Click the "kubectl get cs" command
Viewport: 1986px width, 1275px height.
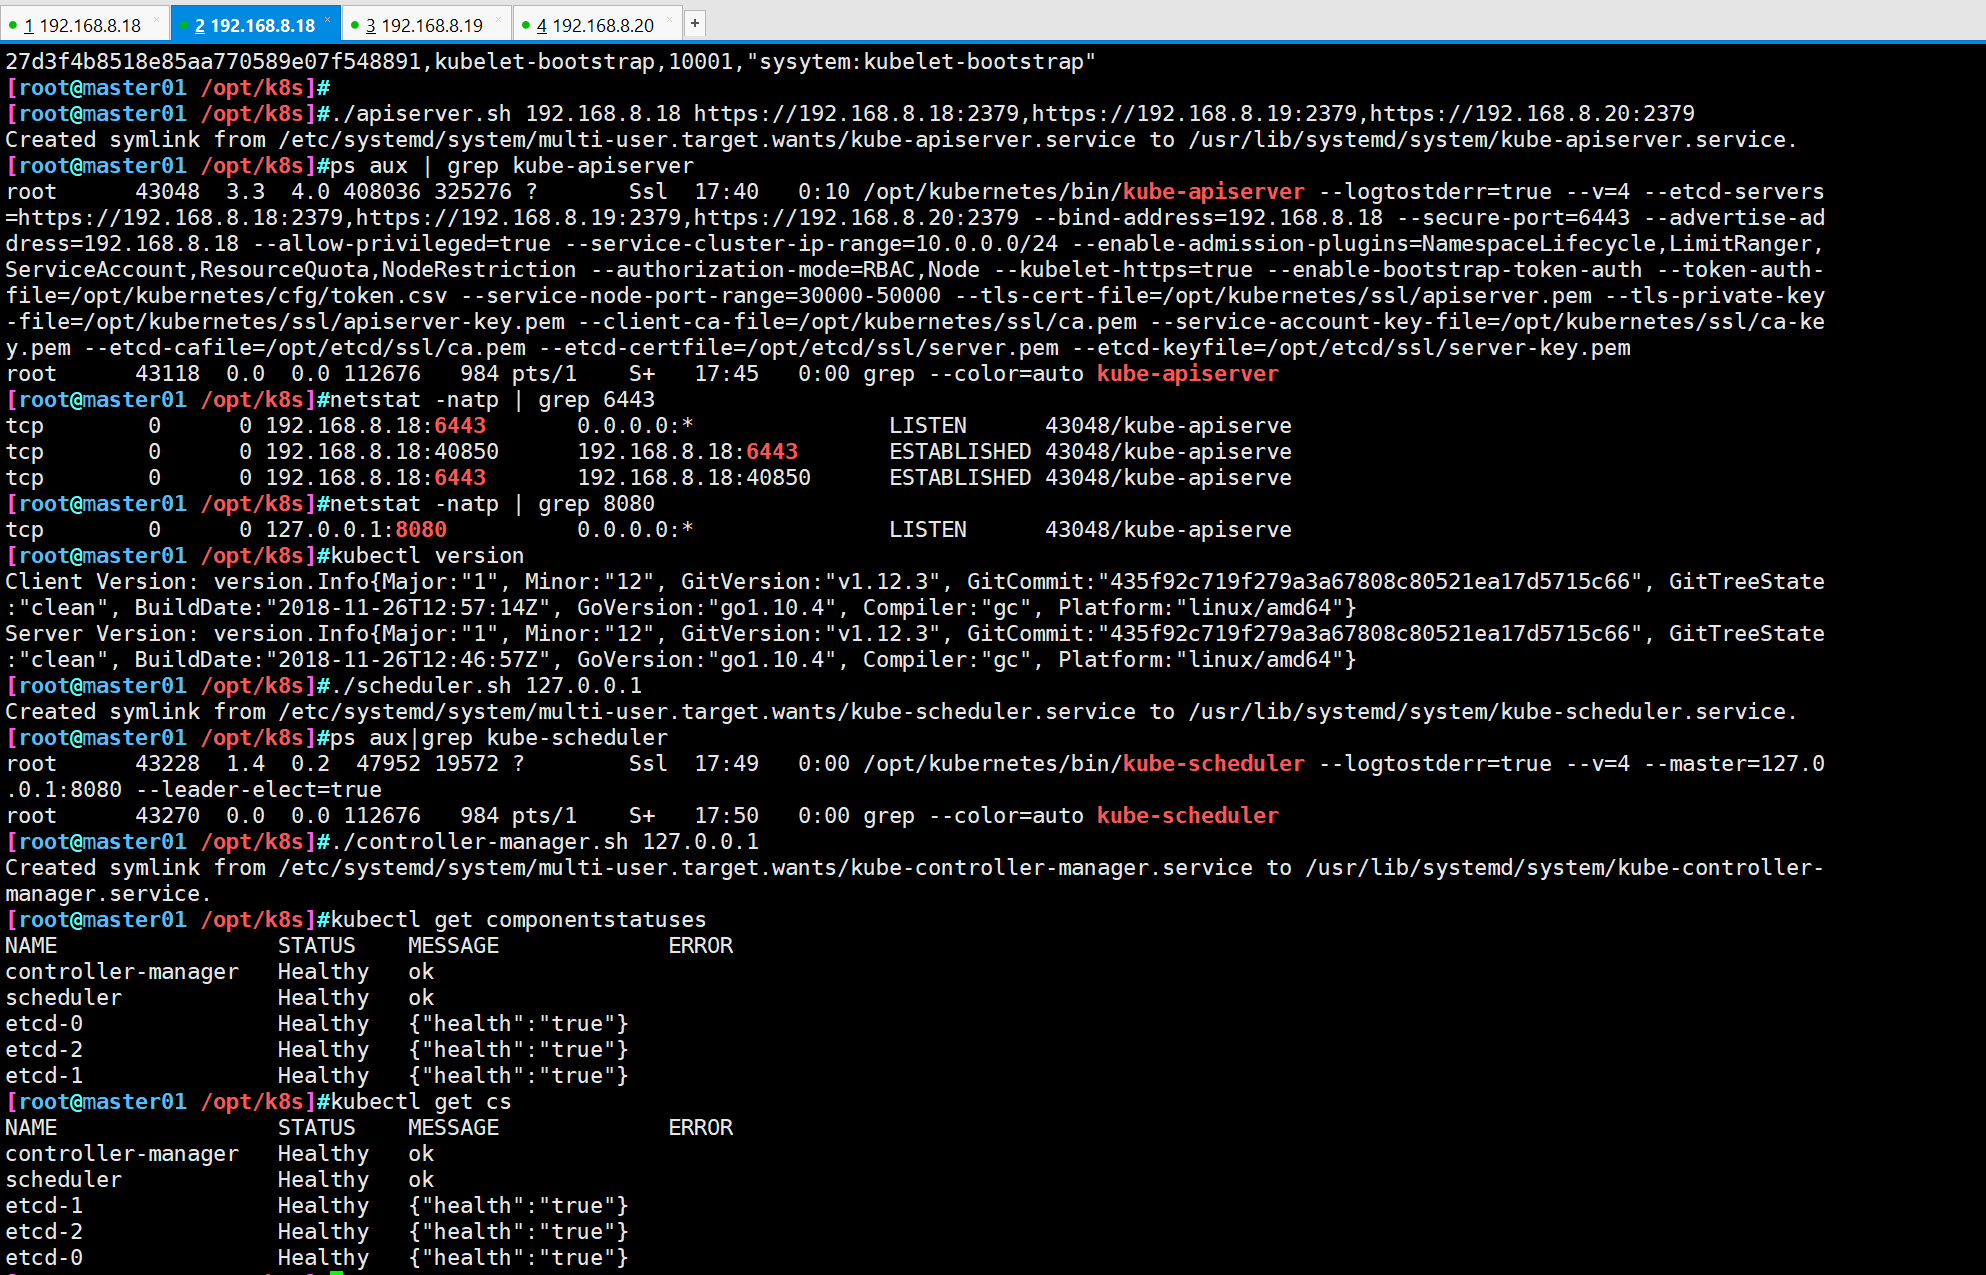[x=421, y=1102]
